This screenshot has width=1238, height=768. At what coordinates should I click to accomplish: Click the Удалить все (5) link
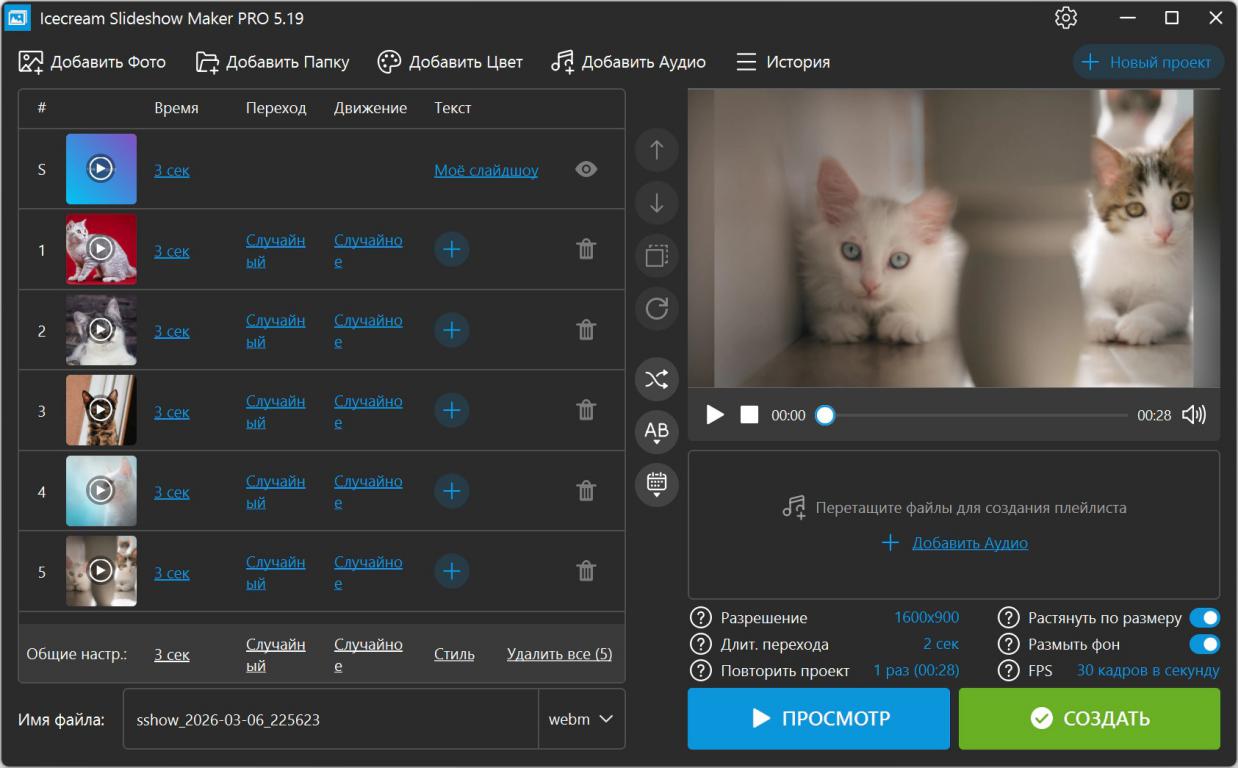[x=559, y=655]
